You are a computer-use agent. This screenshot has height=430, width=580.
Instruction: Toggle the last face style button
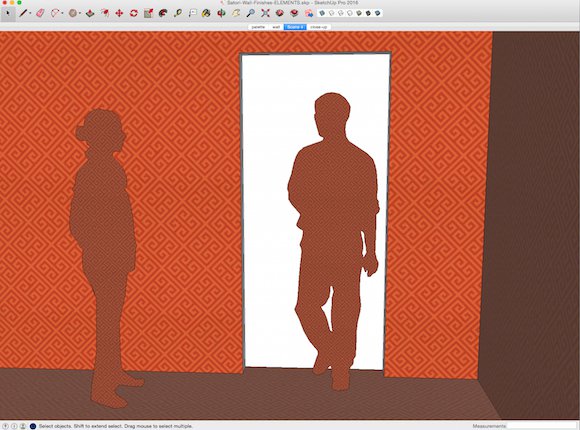tap(378, 13)
